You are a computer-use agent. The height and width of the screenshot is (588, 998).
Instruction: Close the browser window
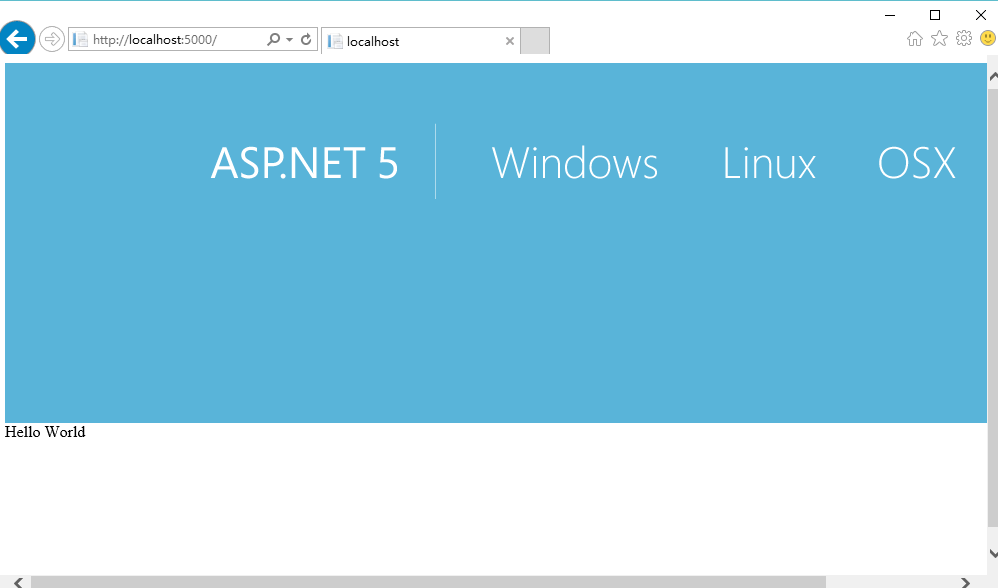click(981, 15)
